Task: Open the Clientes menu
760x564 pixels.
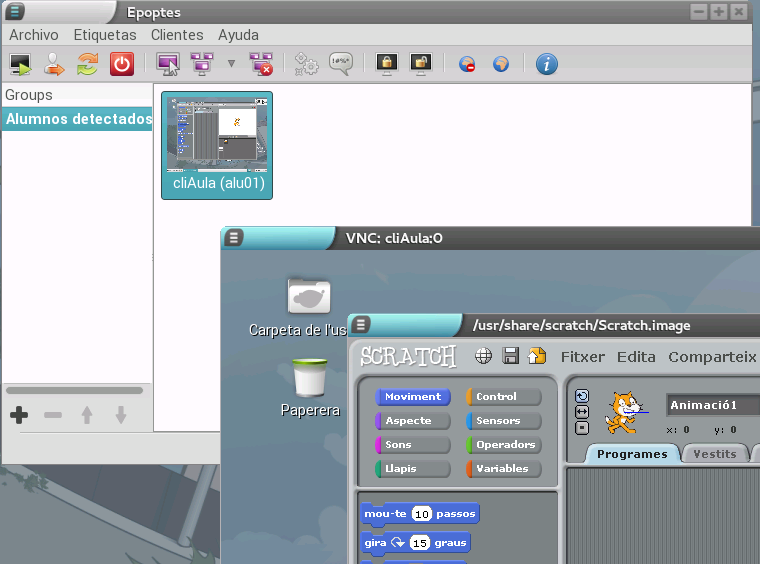Action: [x=177, y=35]
